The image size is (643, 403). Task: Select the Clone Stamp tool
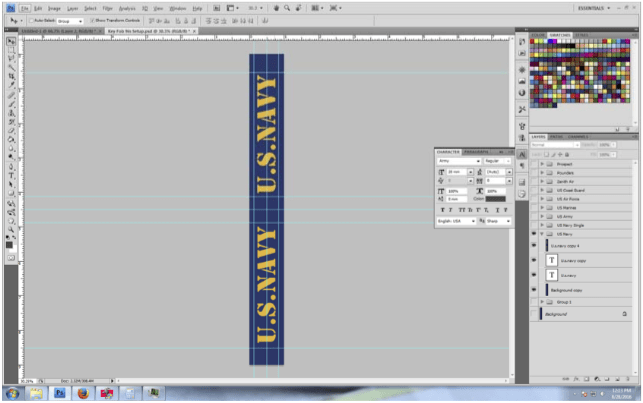[x=11, y=113]
